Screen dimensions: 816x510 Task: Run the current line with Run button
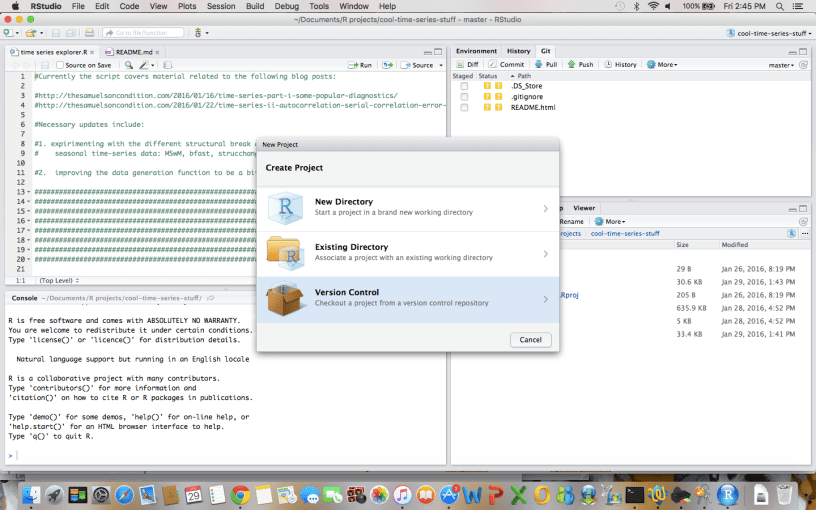click(361, 65)
